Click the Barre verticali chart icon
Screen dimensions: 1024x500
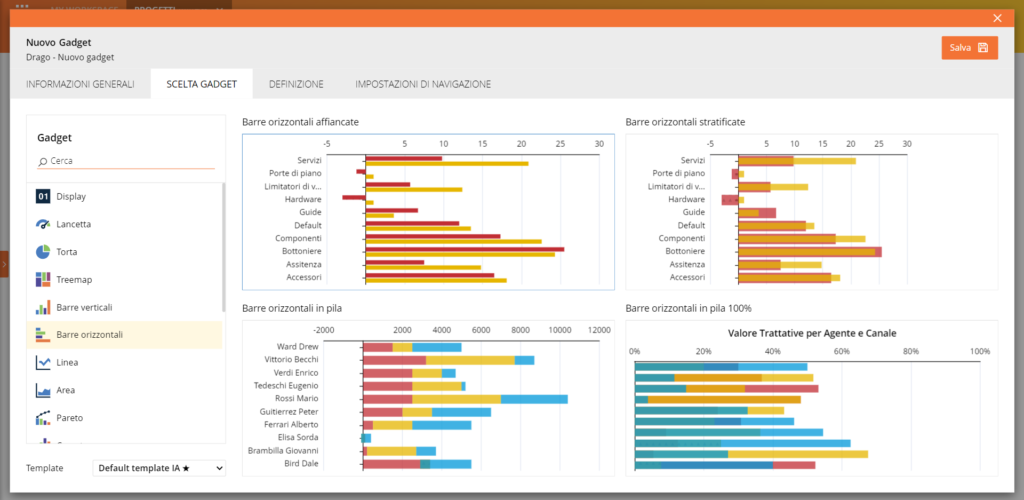43,307
